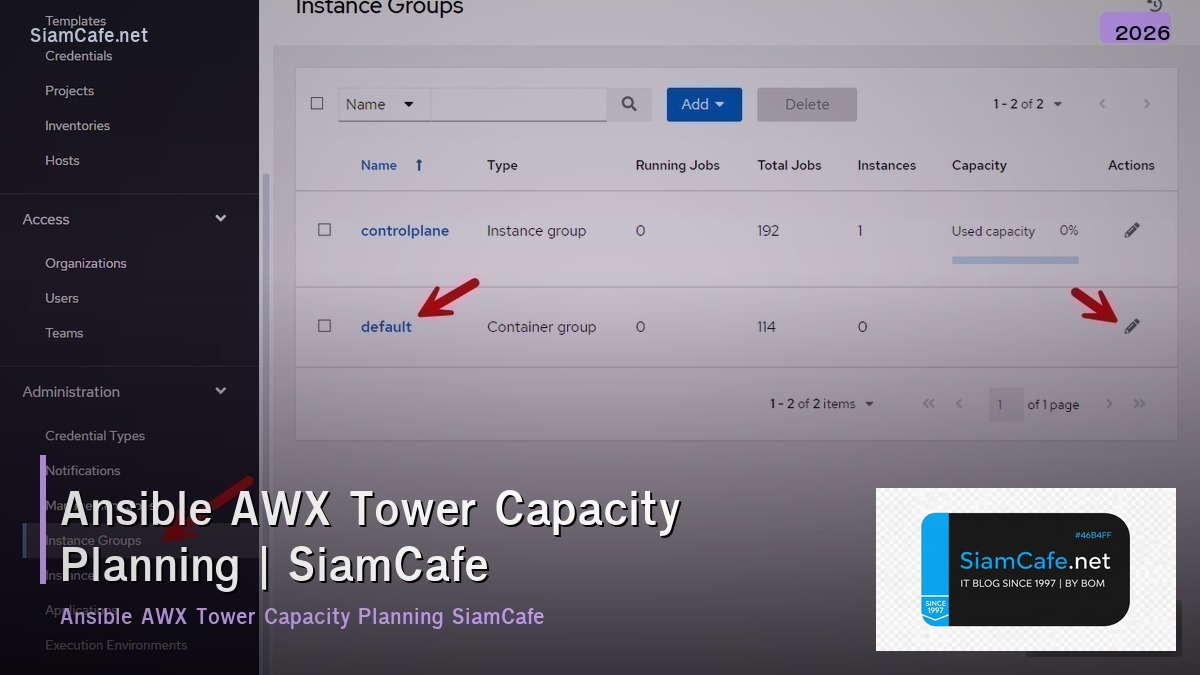Open the Name filter dropdown
Image resolution: width=1200 pixels, height=675 pixels.
(383, 103)
